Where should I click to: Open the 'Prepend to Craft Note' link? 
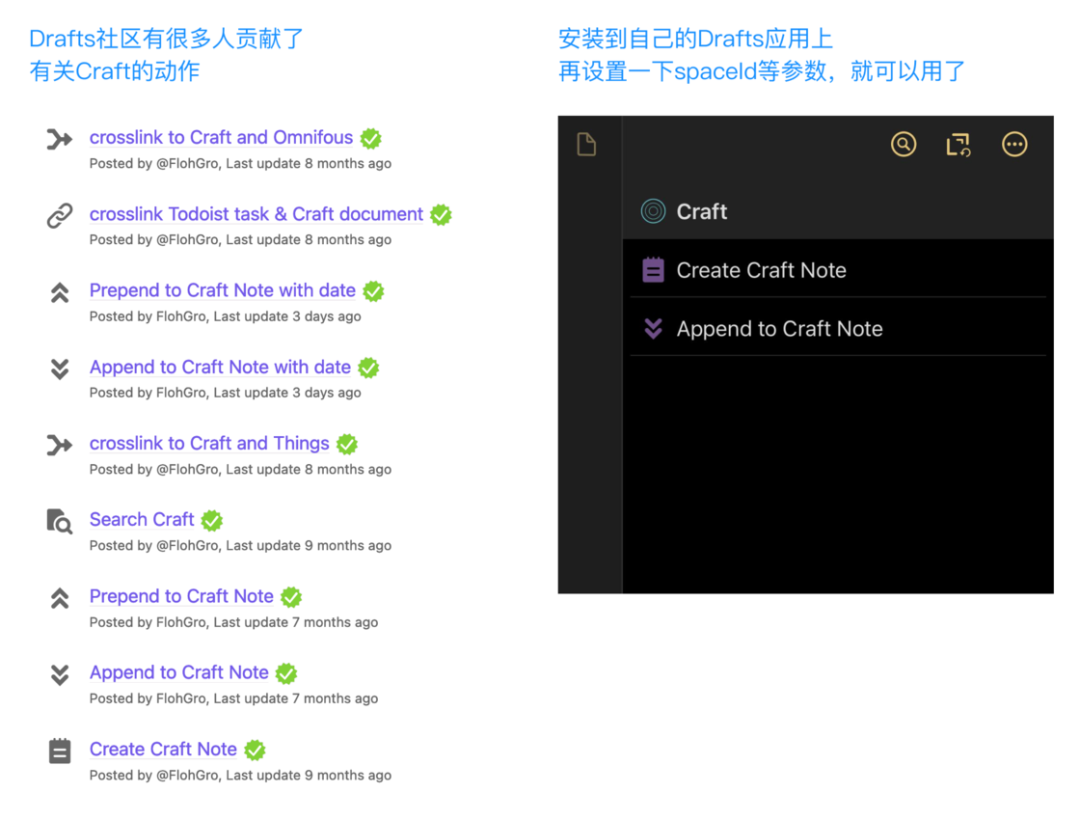pyautogui.click(x=182, y=596)
